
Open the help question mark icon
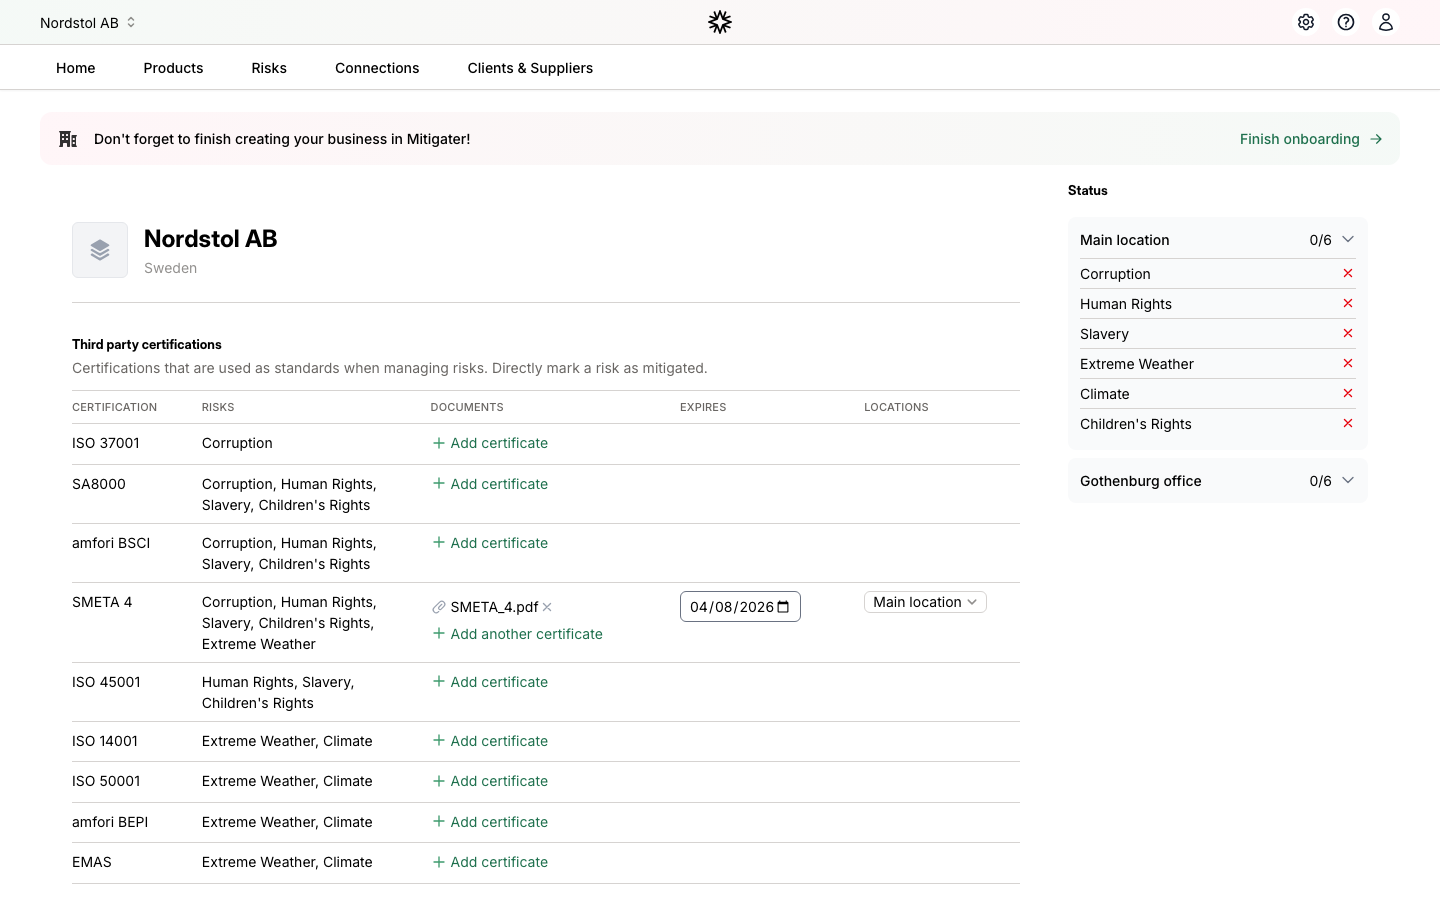tap(1346, 22)
